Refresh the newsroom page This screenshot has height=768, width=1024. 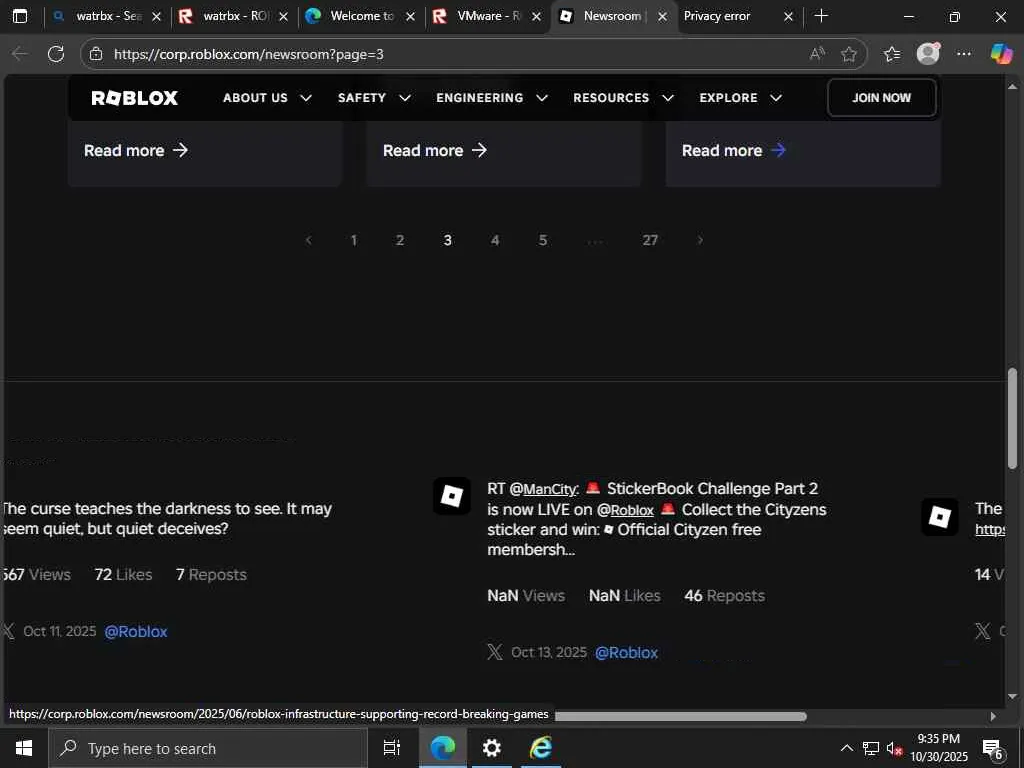(56, 54)
